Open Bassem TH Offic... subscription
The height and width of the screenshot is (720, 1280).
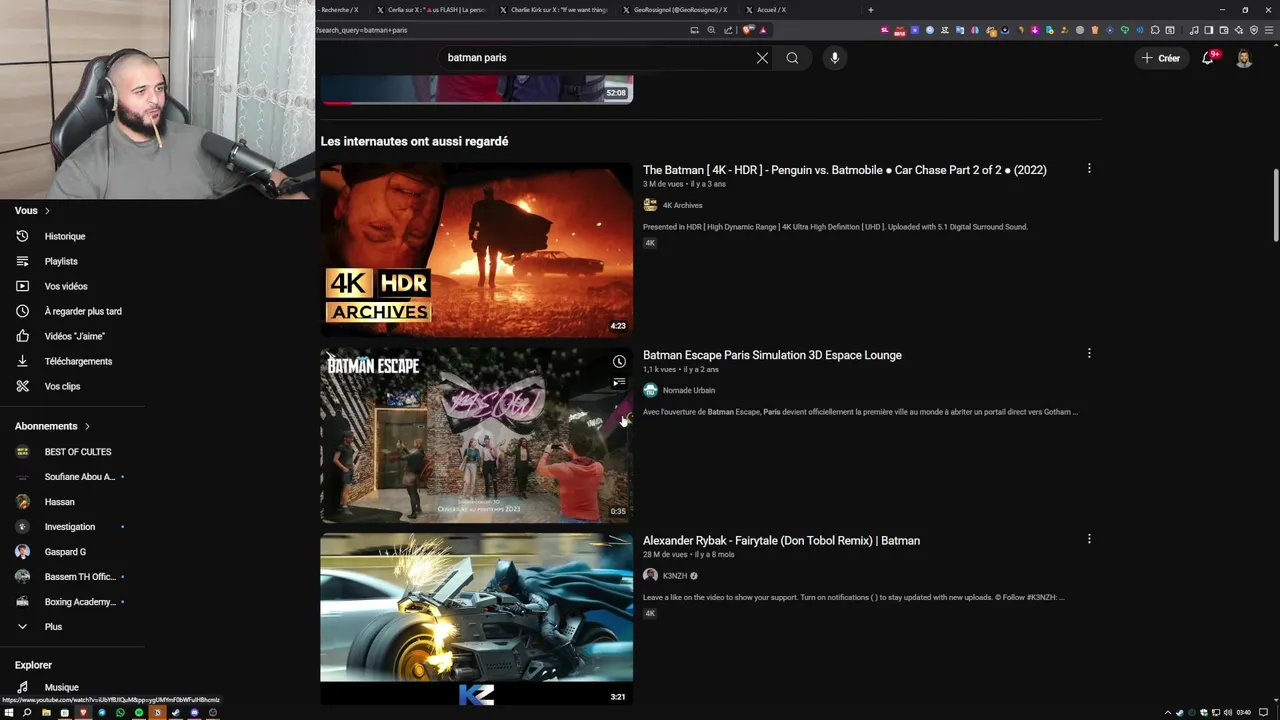pyautogui.click(x=79, y=577)
